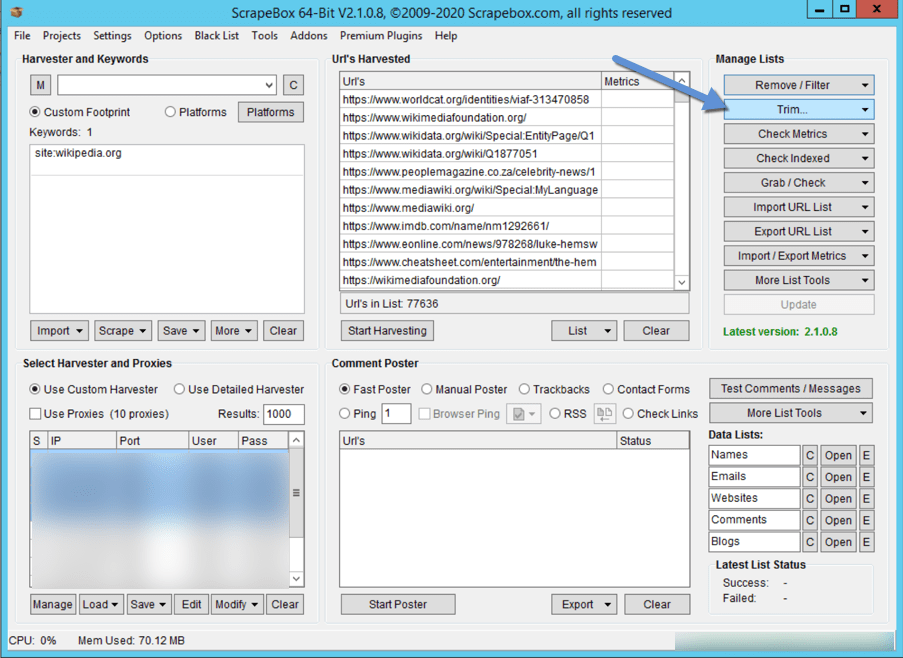Edit the Comments list with E button
The height and width of the screenshot is (658, 903).
click(x=866, y=520)
